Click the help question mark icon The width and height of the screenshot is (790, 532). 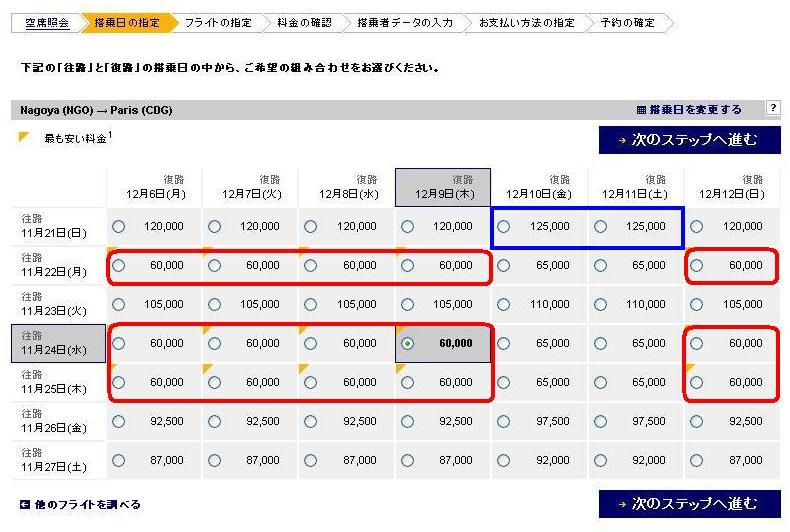(772, 108)
